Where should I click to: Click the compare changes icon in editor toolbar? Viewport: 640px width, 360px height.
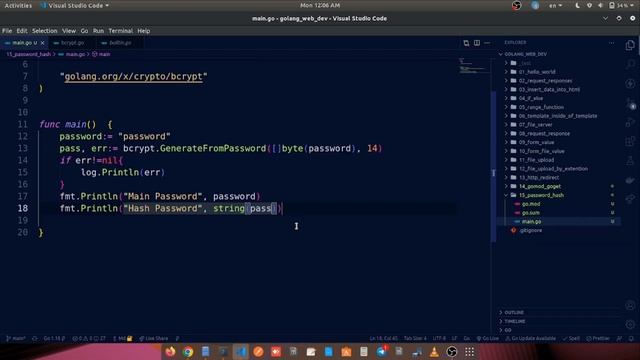[466, 43]
